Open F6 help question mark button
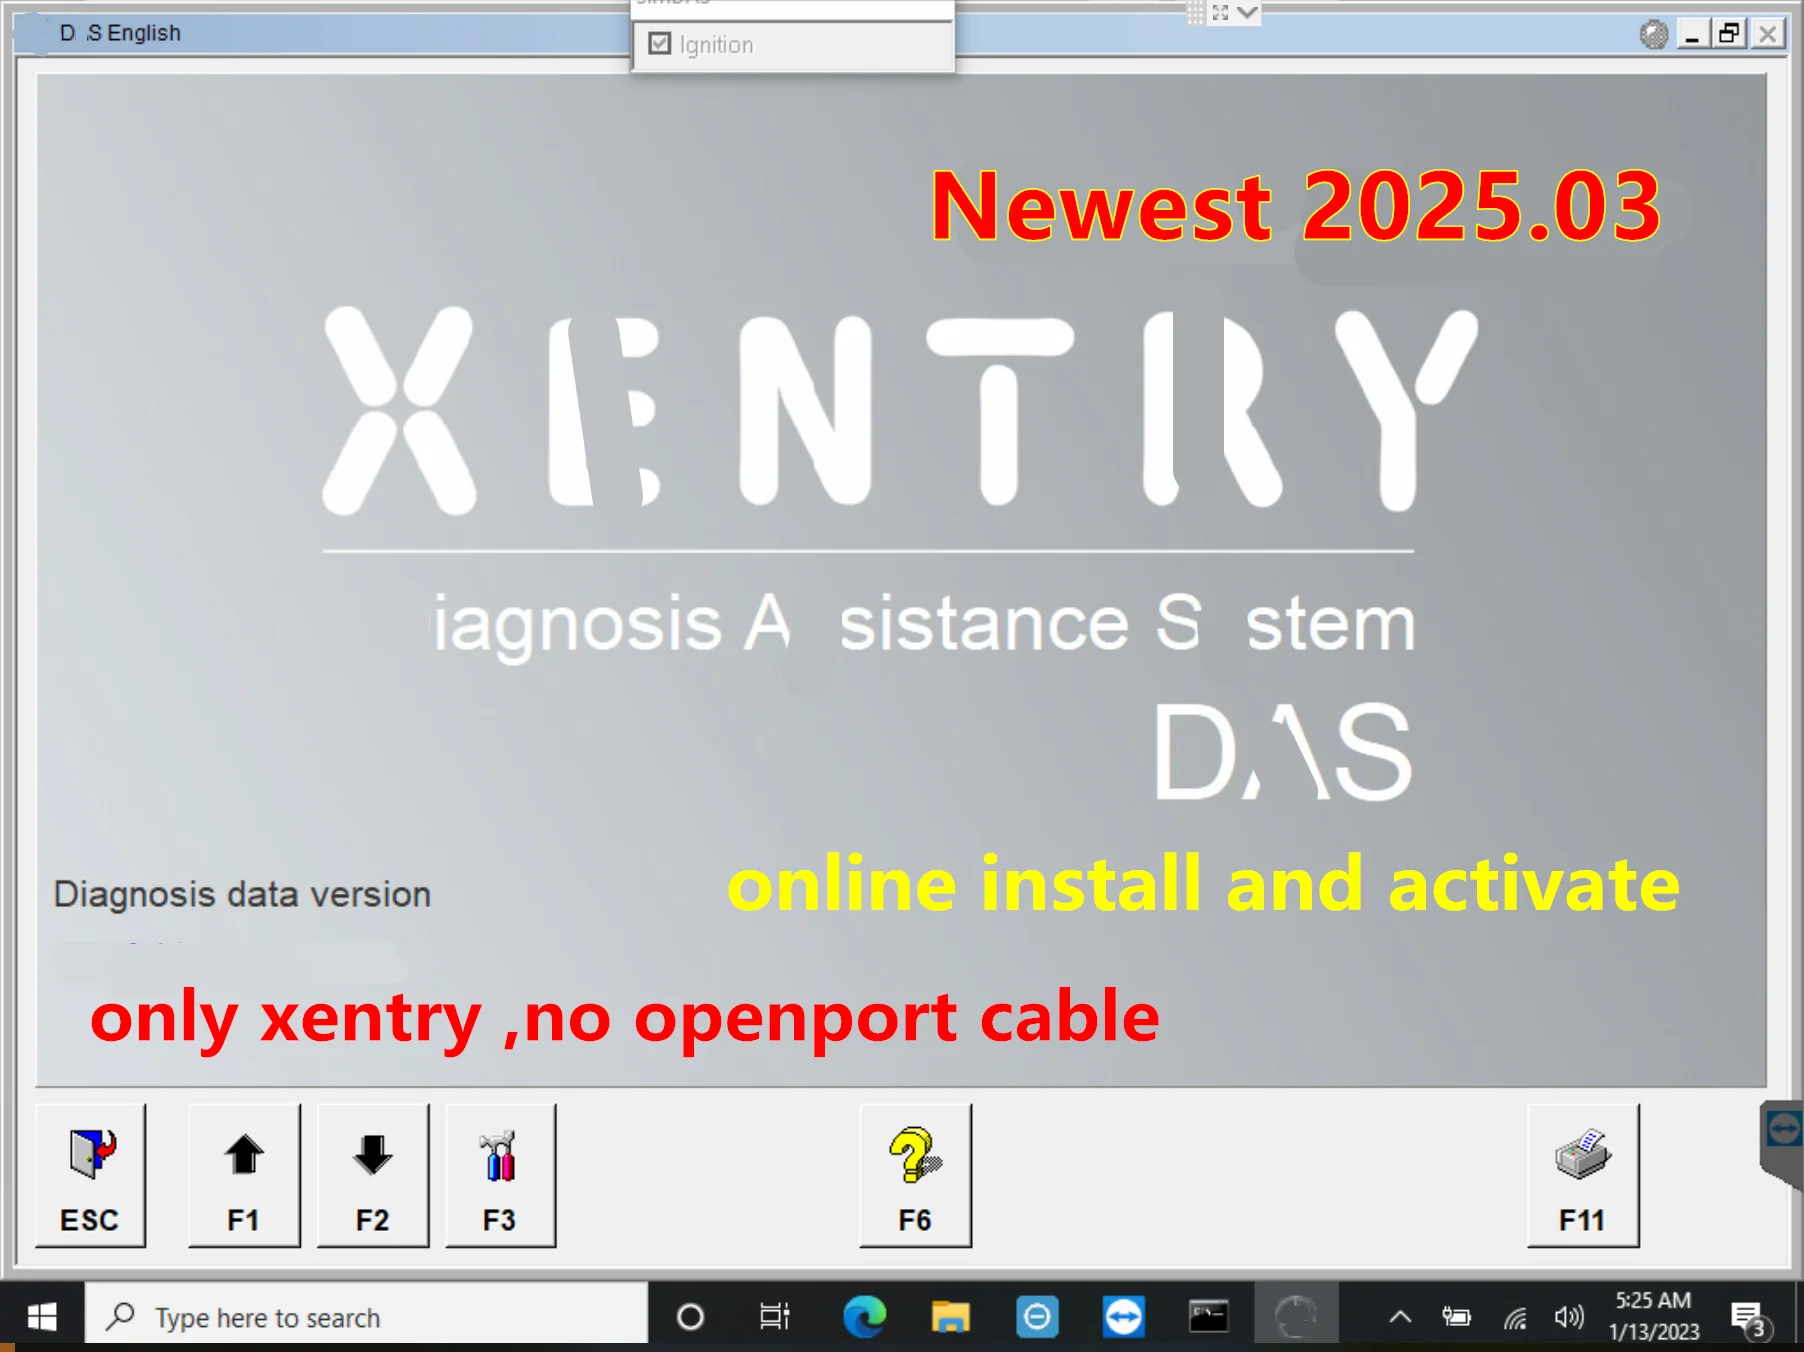The image size is (1804, 1352). pos(915,1175)
